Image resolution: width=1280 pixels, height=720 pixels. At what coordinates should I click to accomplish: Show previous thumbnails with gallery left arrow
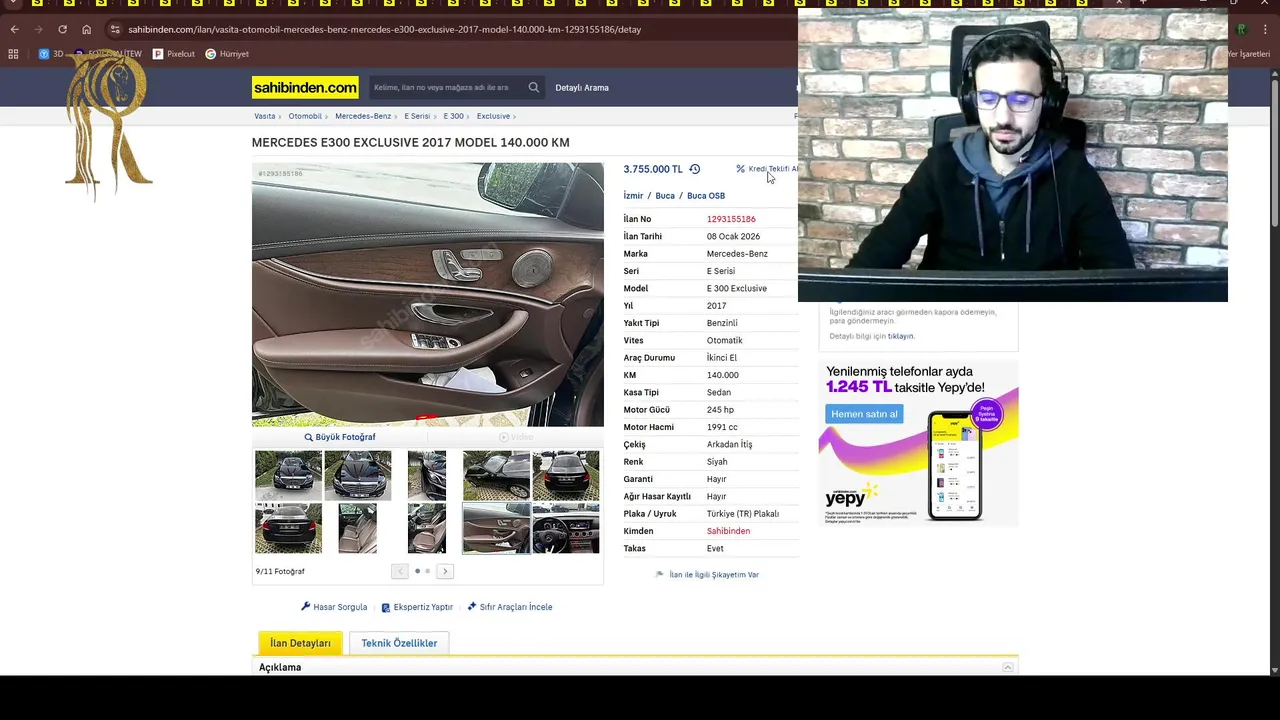click(x=400, y=571)
